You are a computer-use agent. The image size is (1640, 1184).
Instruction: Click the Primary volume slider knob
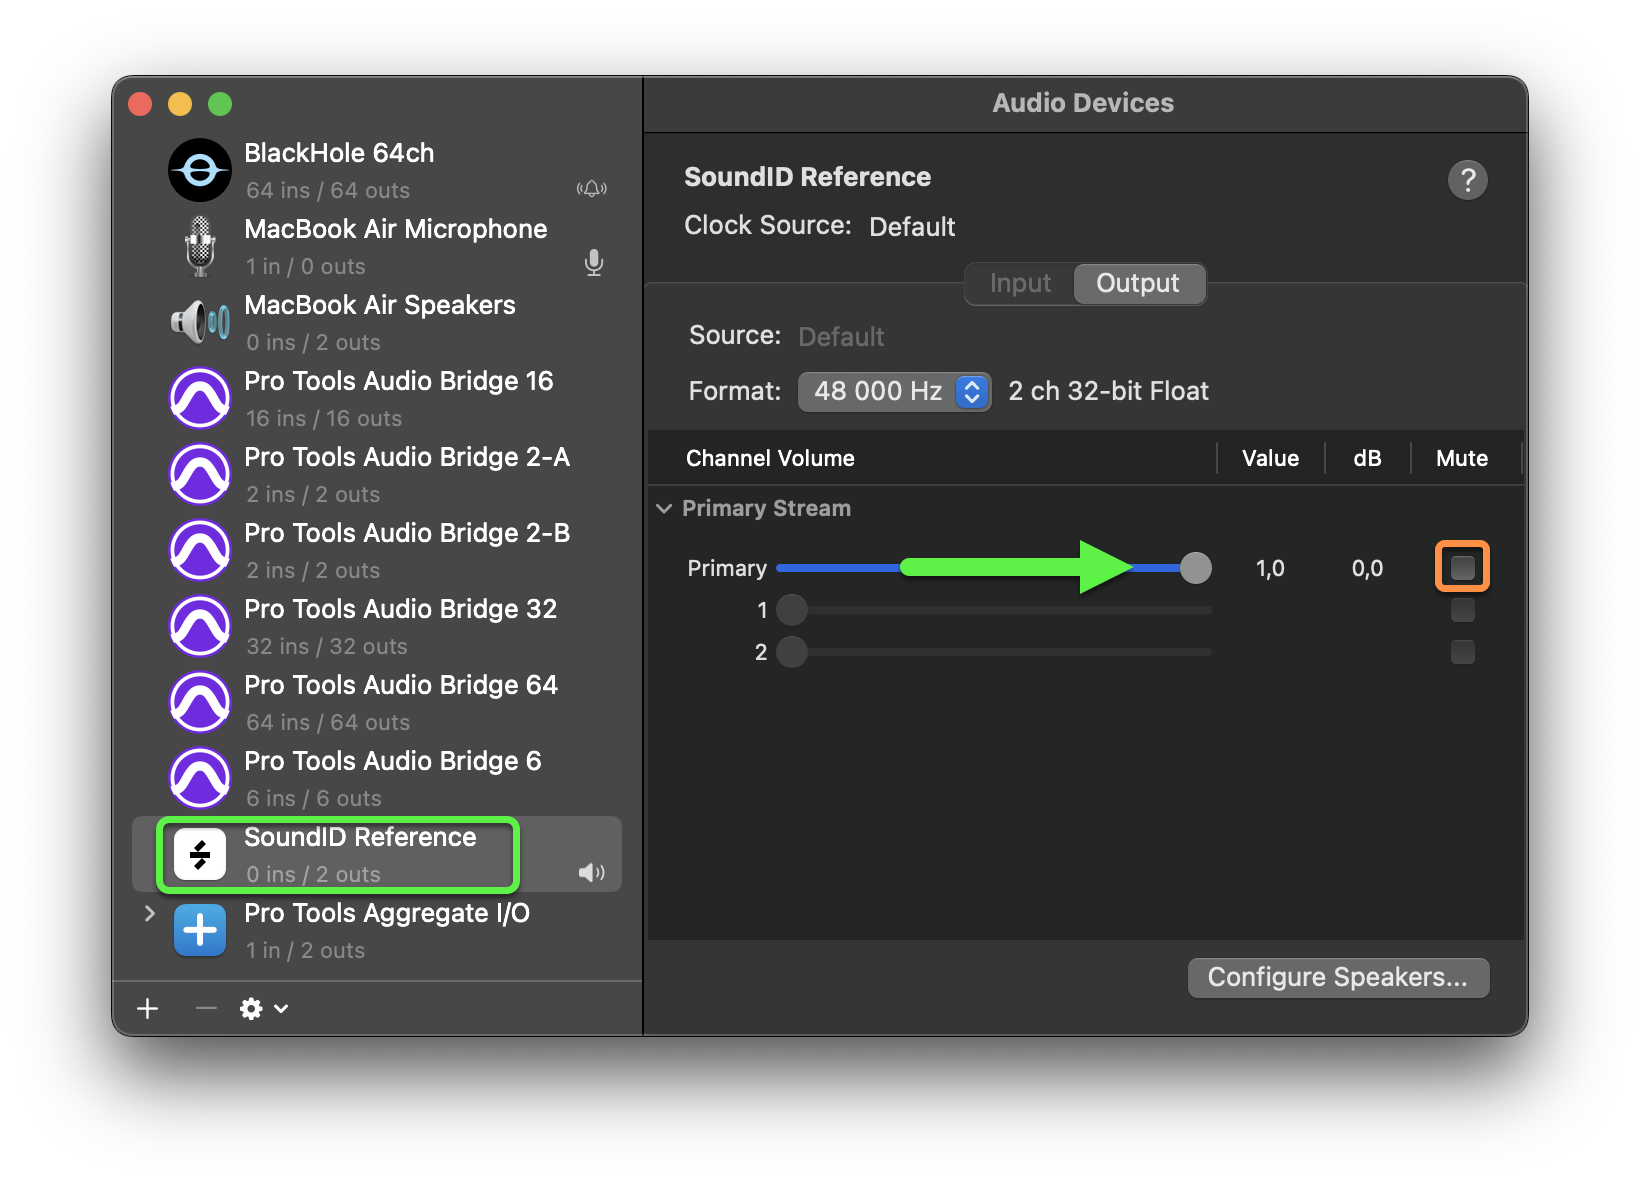point(1195,568)
